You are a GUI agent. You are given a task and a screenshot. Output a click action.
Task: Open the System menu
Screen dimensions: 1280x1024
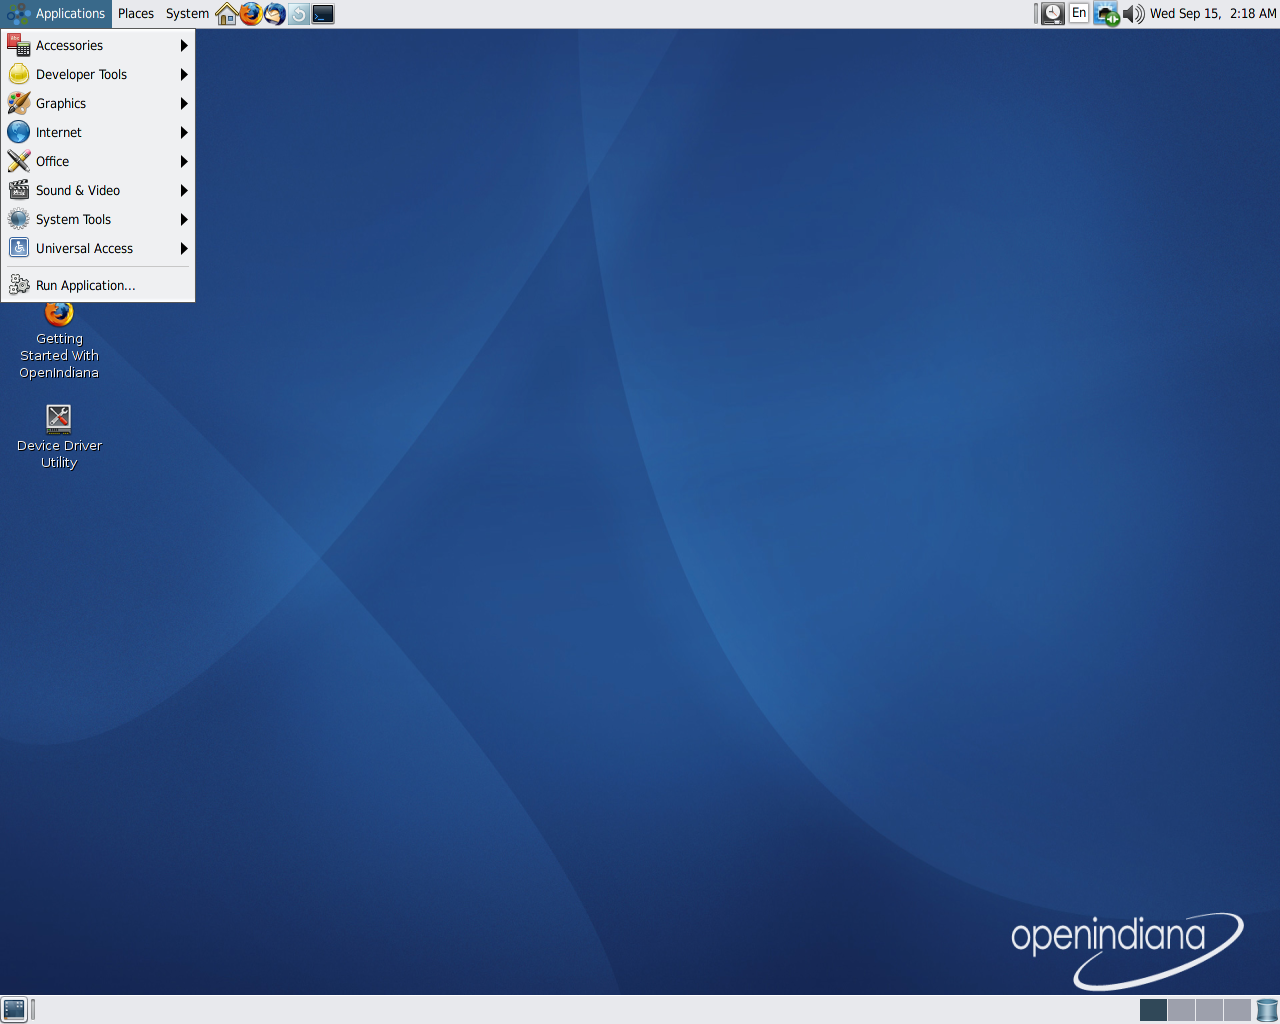click(x=187, y=14)
